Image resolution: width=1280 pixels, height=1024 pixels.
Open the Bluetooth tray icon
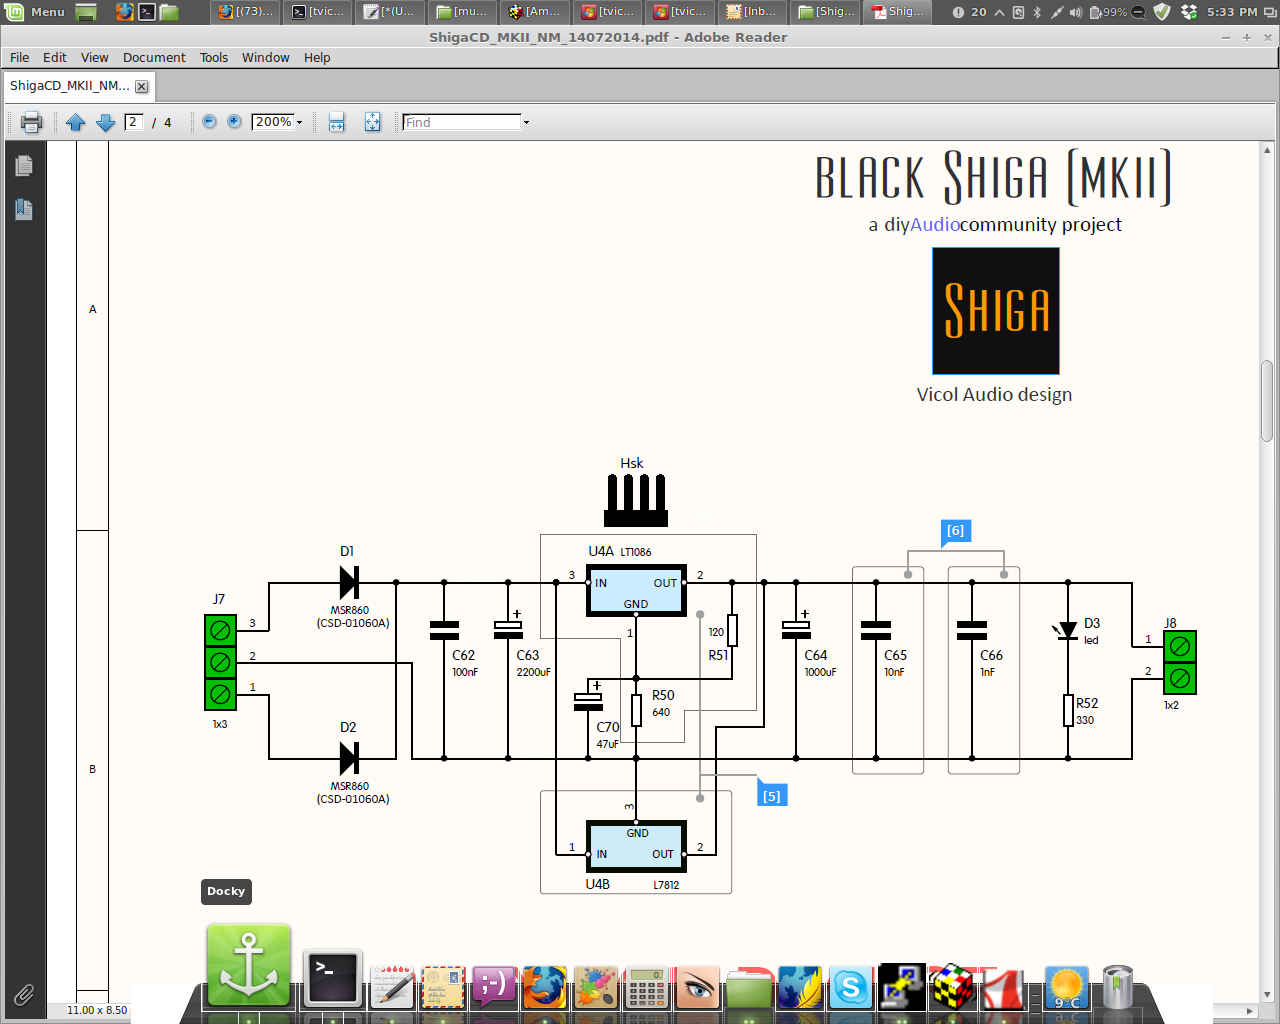click(x=1037, y=12)
